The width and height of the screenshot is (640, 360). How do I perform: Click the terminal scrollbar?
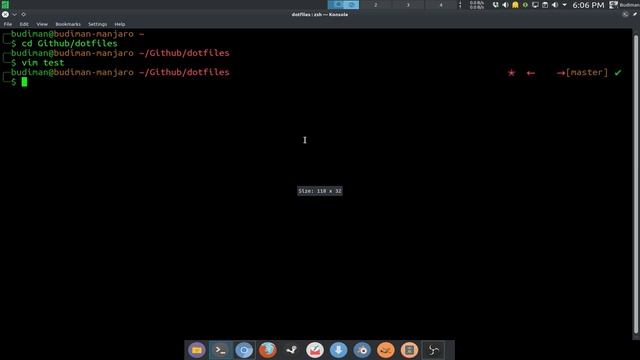click(x=636, y=184)
